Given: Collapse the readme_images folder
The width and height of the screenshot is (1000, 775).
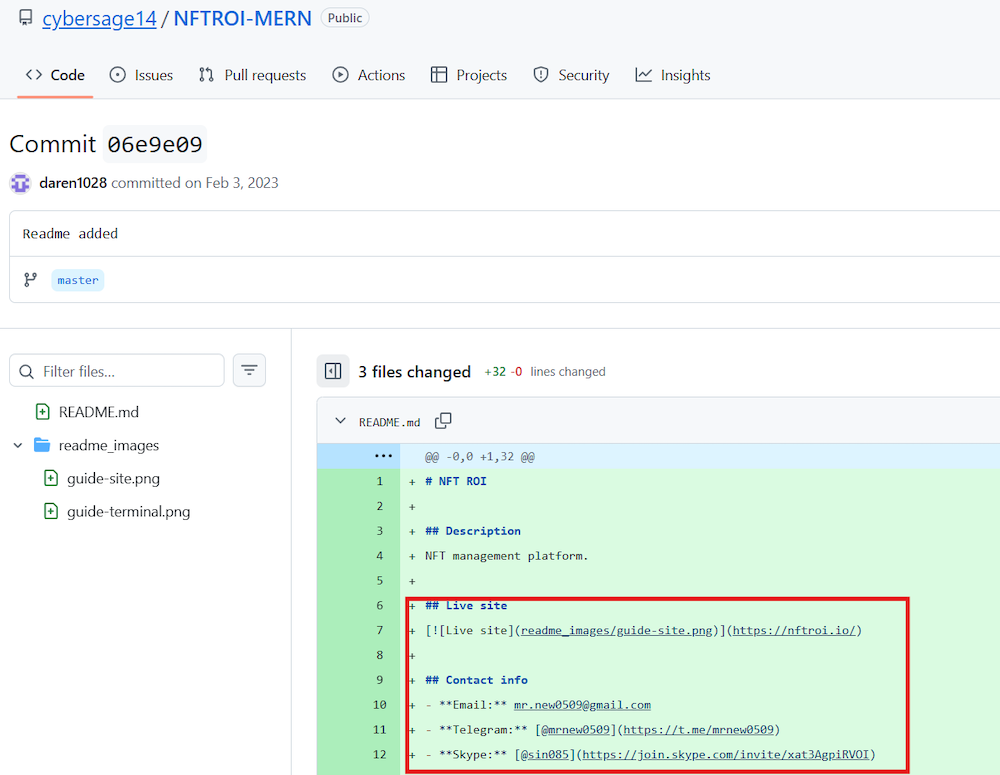Looking at the screenshot, I should (18, 445).
